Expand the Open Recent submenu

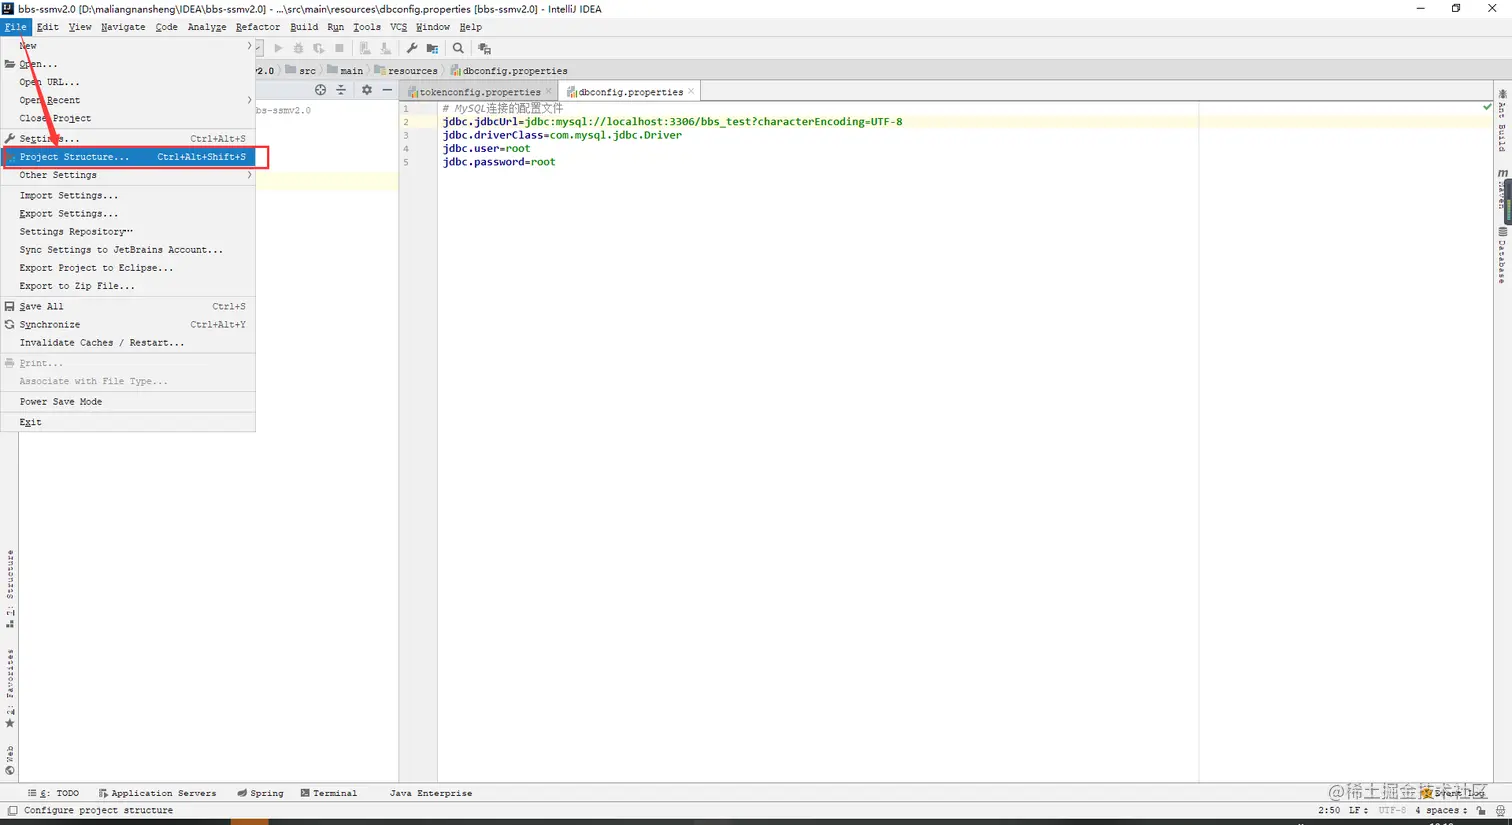click(x=128, y=100)
